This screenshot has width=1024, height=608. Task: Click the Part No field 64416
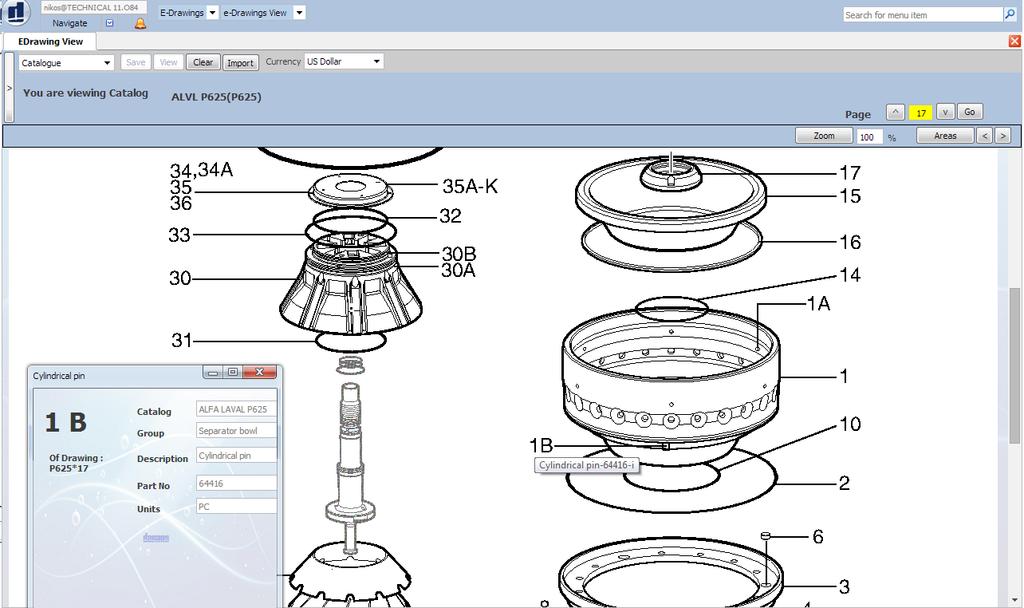tap(236, 484)
